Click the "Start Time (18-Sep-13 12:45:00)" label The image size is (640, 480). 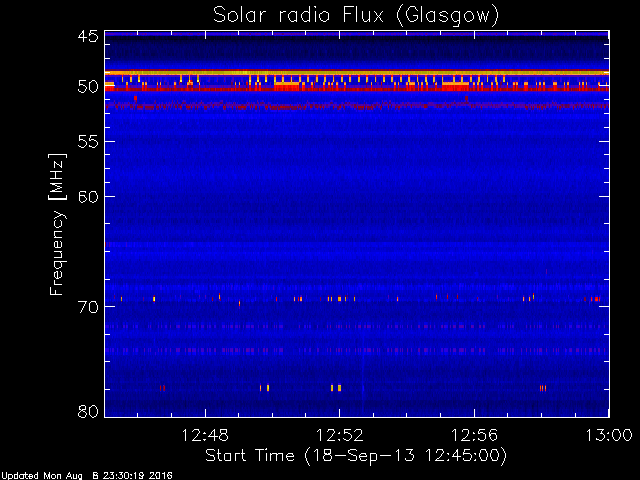tap(356, 456)
